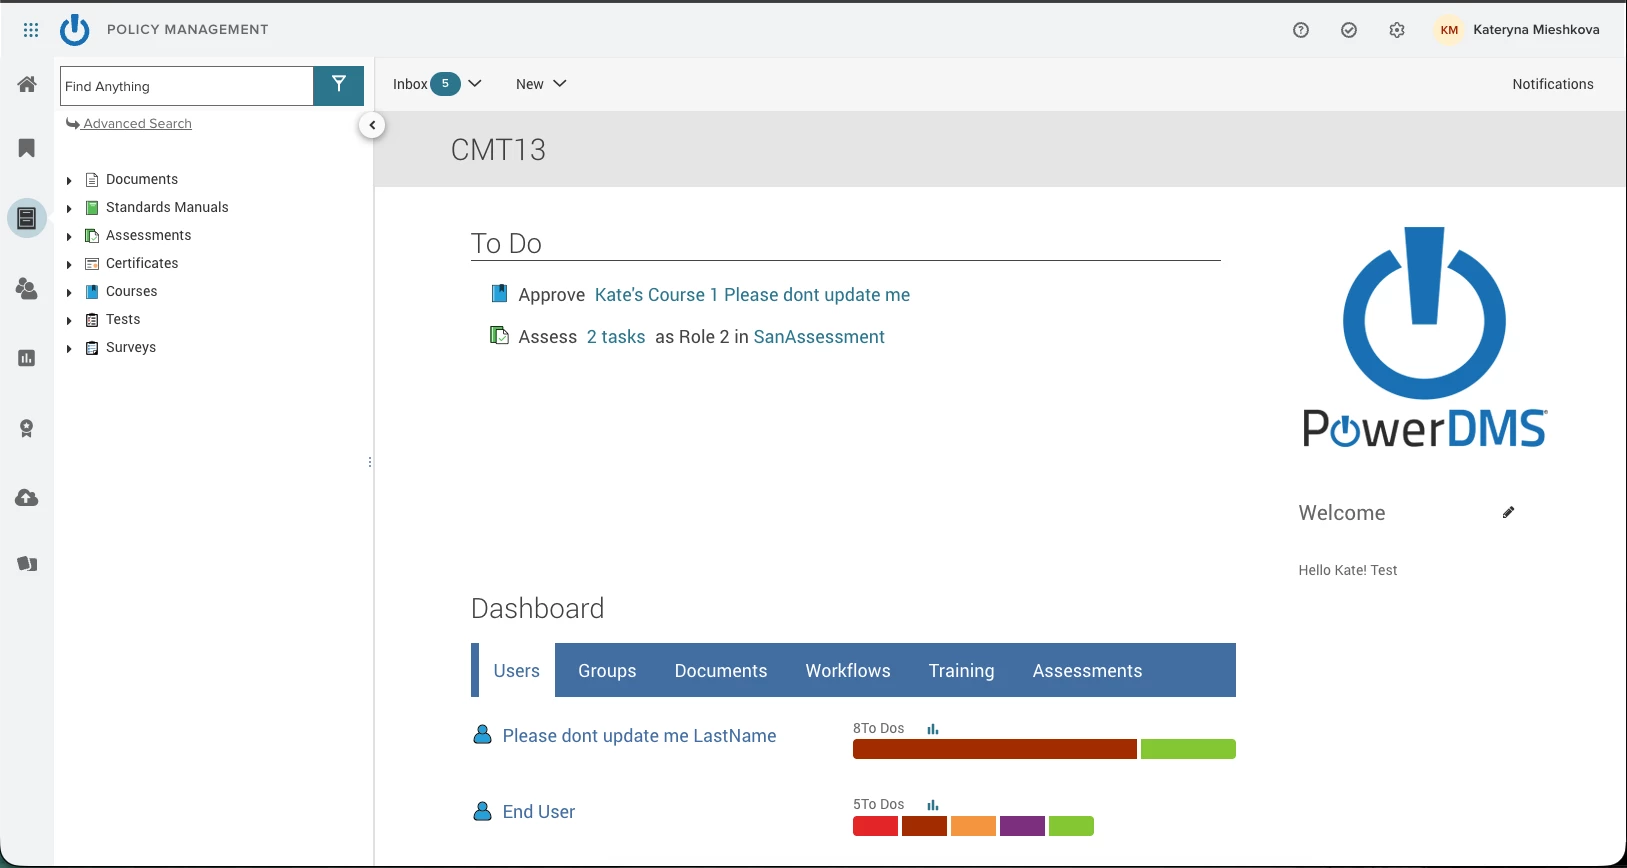Click the Kateryna Mieshkova user name
Viewport: 1627px width, 868px height.
tap(1536, 30)
